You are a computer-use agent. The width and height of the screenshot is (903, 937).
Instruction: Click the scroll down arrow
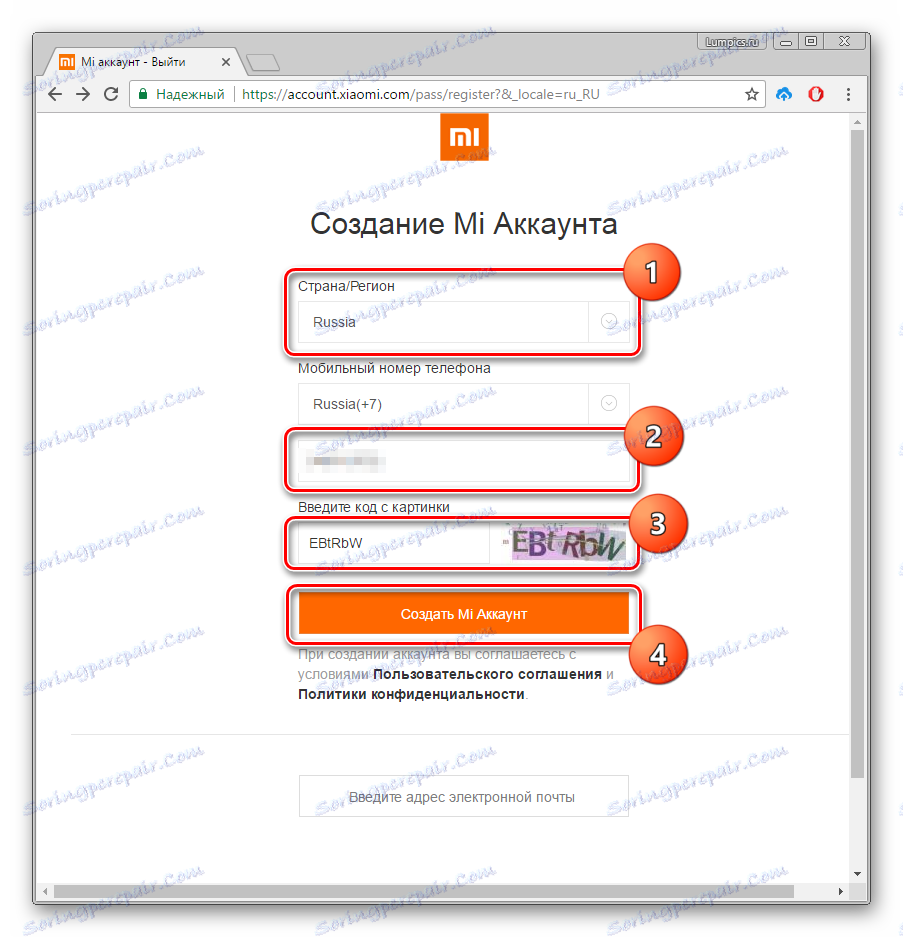coord(858,874)
